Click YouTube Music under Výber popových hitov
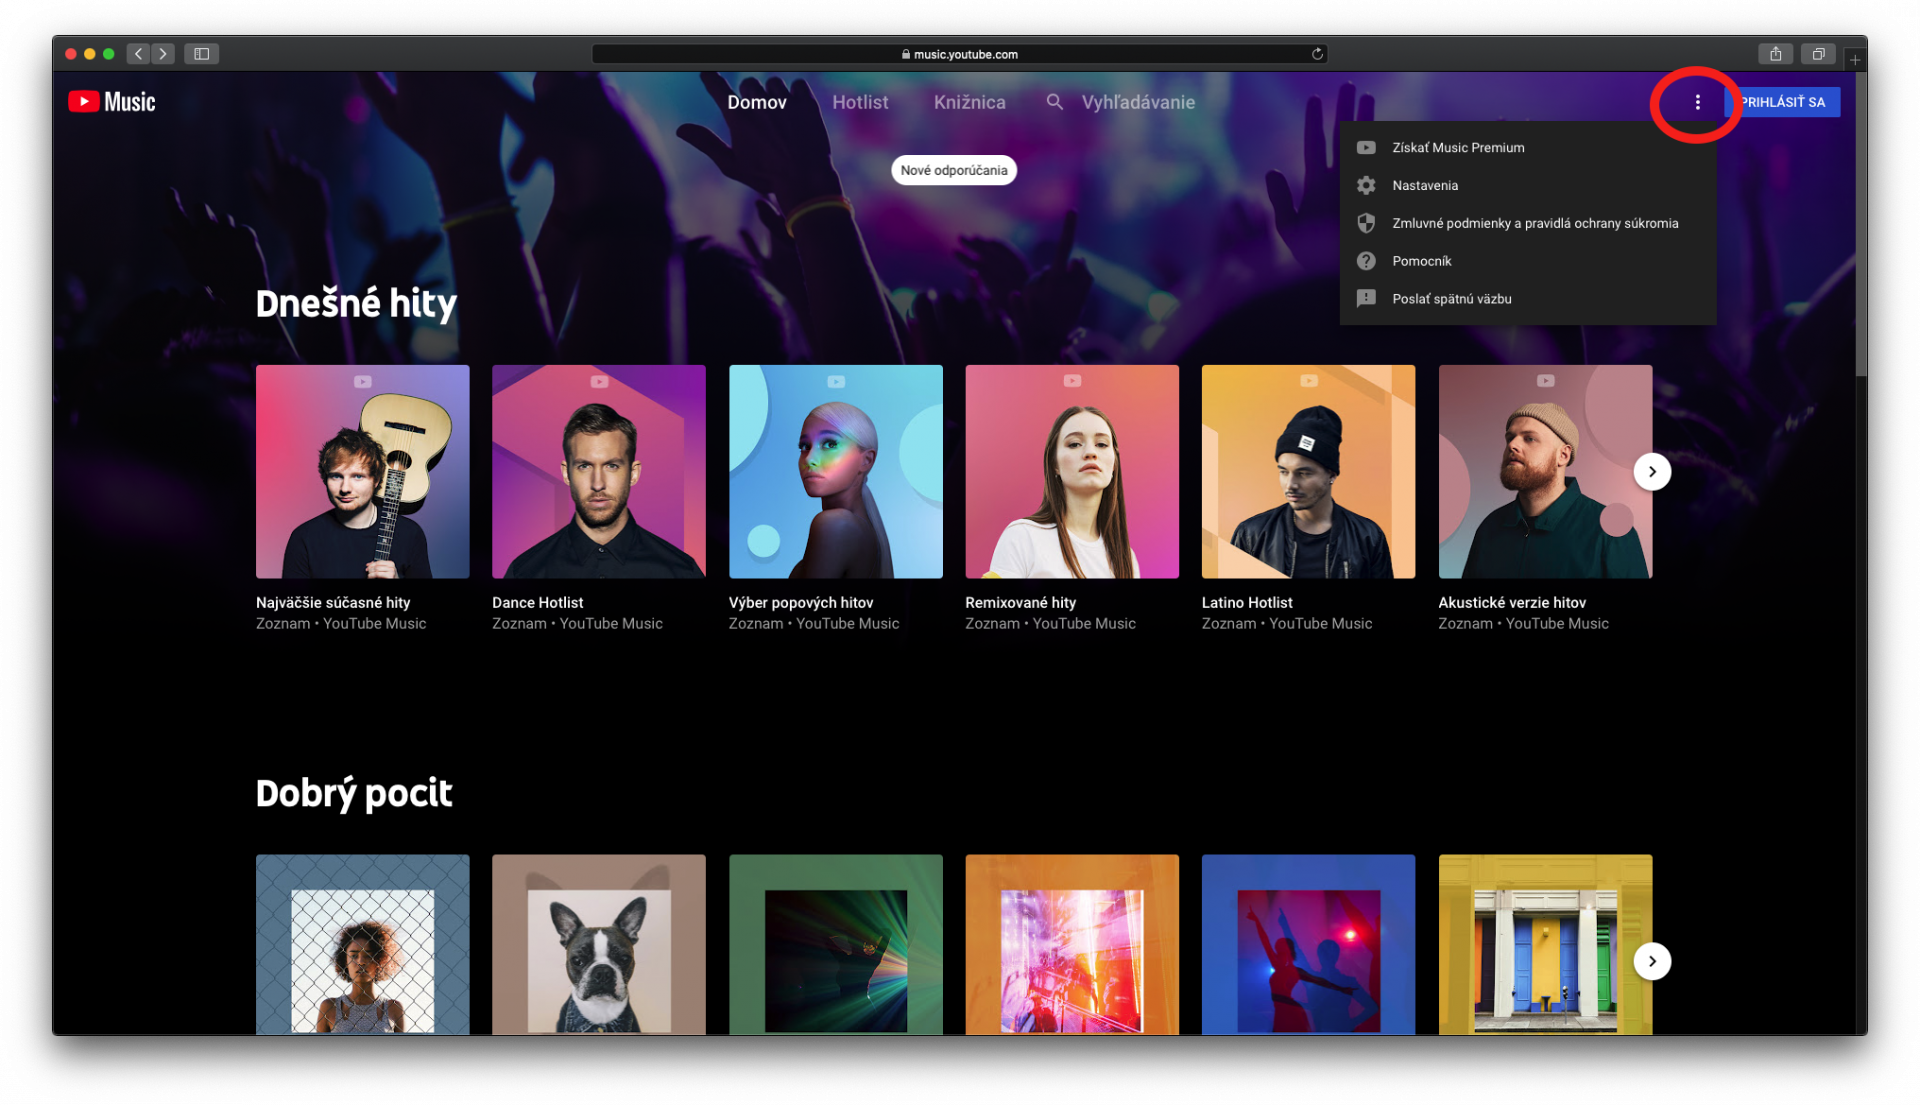Screen dimensions: 1920x1105 pos(848,624)
